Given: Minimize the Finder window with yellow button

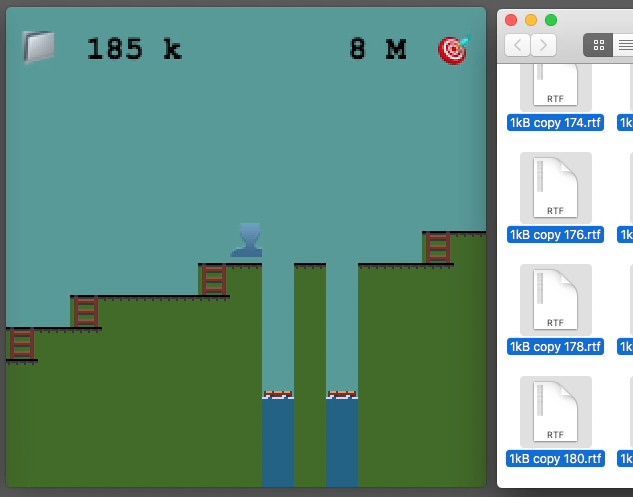Looking at the screenshot, I should pyautogui.click(x=531, y=20).
